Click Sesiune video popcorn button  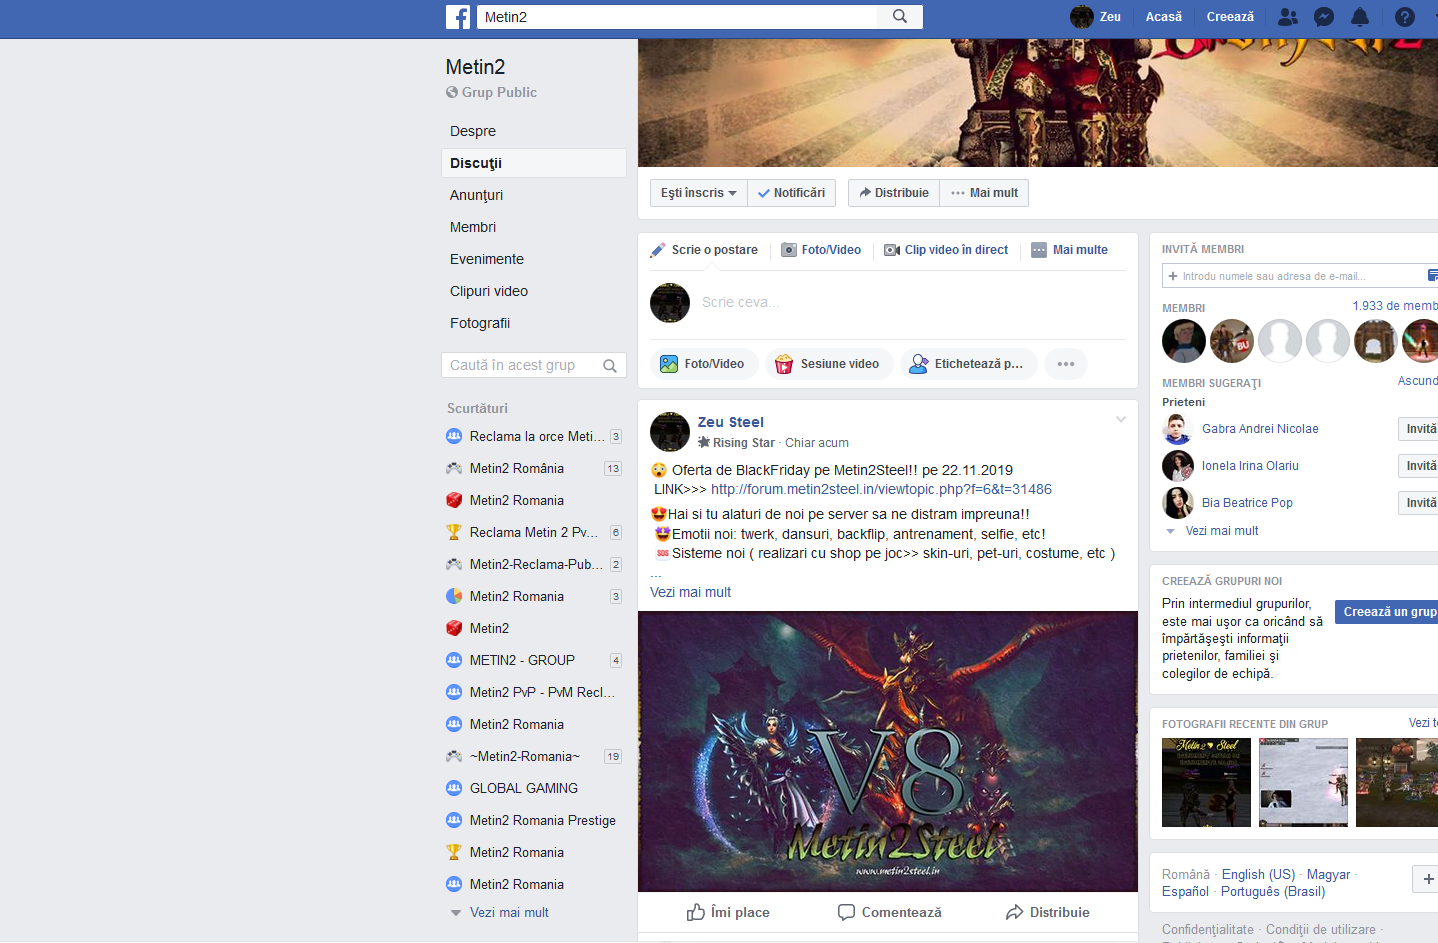tap(827, 364)
